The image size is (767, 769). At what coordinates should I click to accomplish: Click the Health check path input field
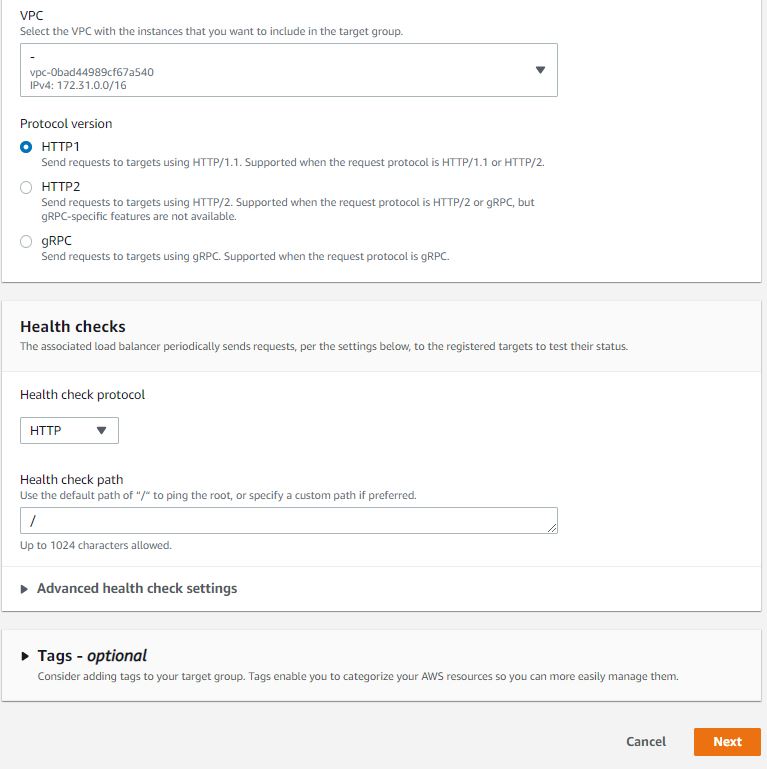click(288, 520)
